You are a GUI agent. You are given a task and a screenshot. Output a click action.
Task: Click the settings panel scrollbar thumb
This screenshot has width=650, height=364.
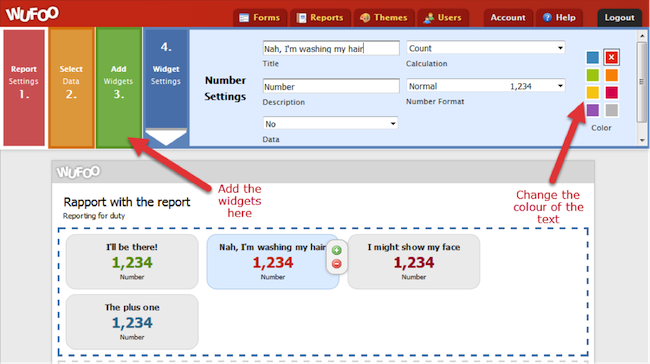click(x=642, y=81)
